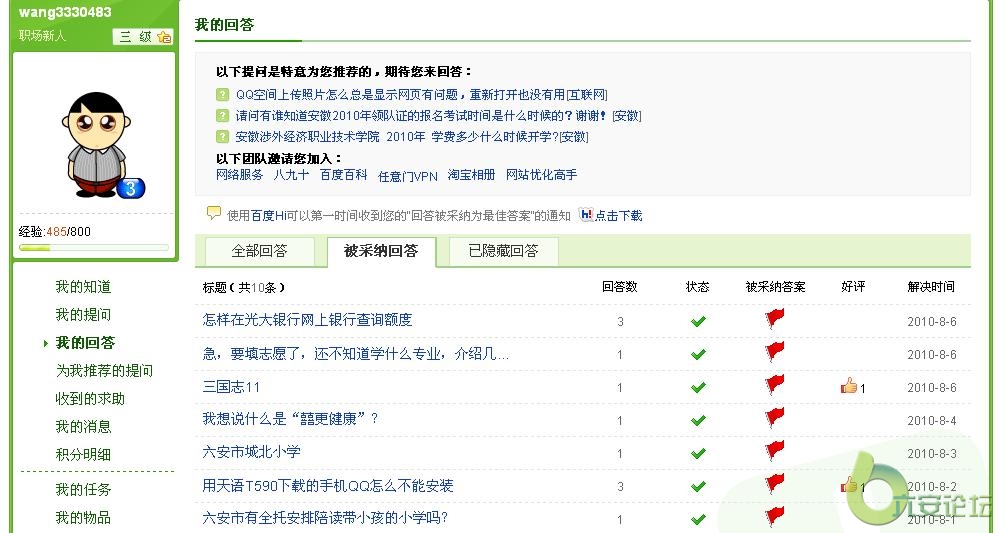Click red flag in 天语T590 row
This screenshot has width=999, height=533.
pos(775,483)
